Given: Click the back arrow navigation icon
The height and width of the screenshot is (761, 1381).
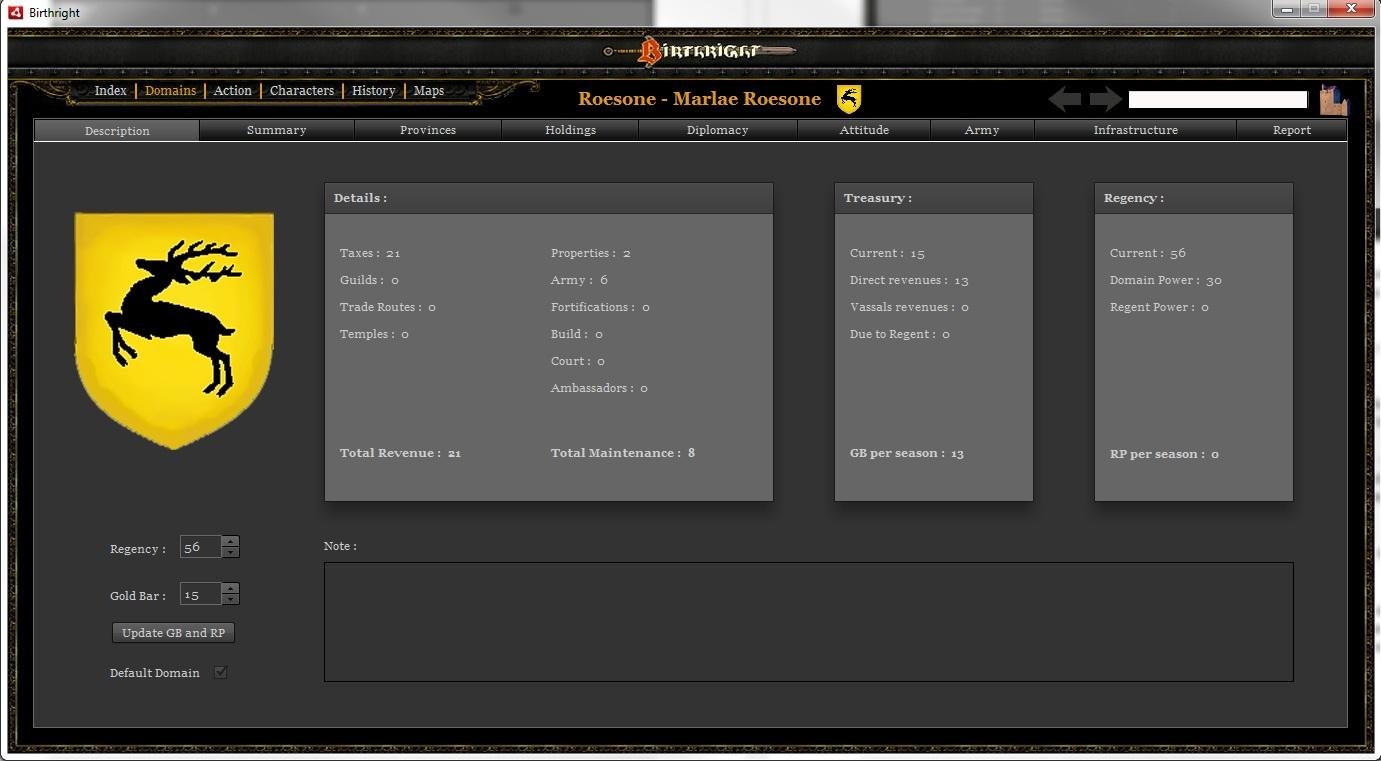Looking at the screenshot, I should click(x=1064, y=99).
